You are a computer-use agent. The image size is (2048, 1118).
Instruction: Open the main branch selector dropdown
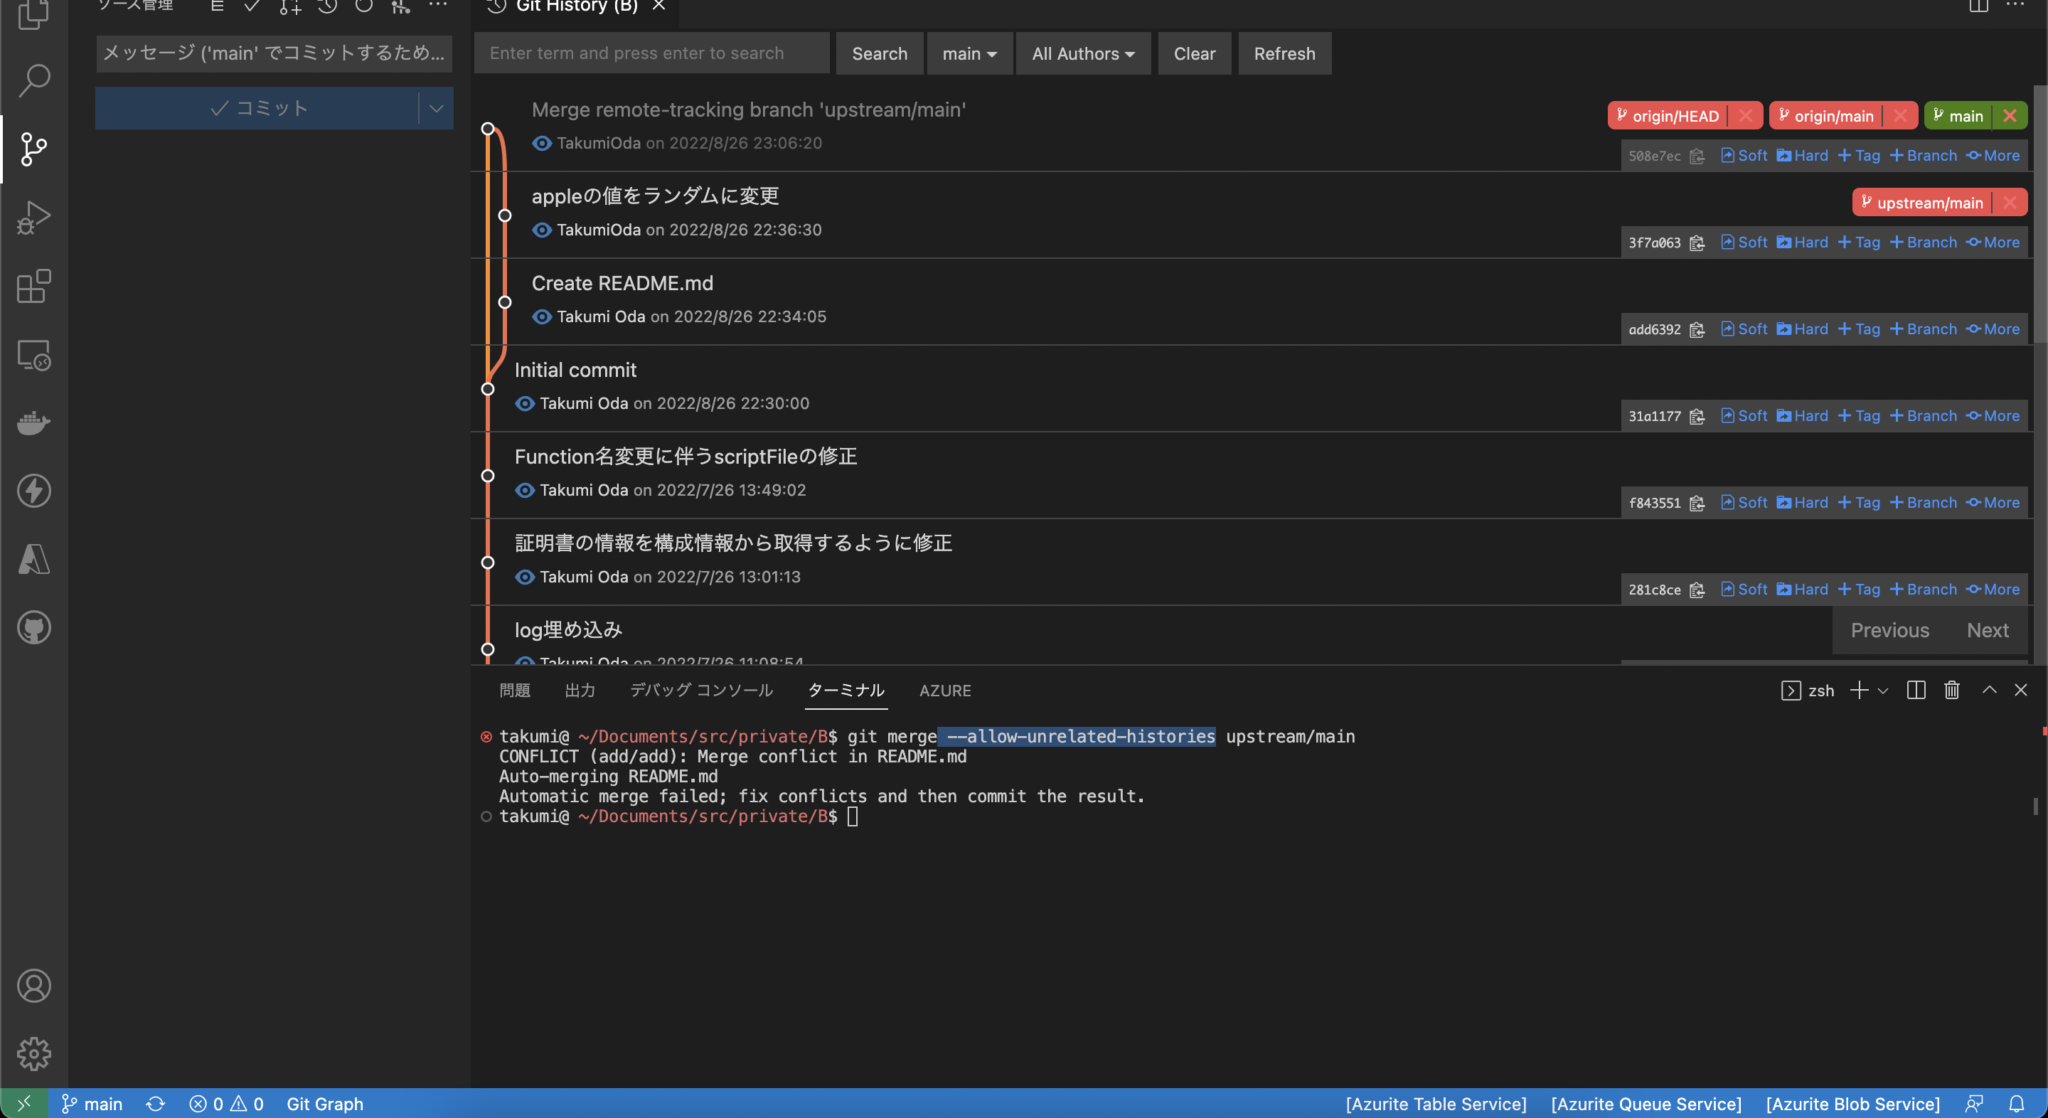click(x=968, y=53)
